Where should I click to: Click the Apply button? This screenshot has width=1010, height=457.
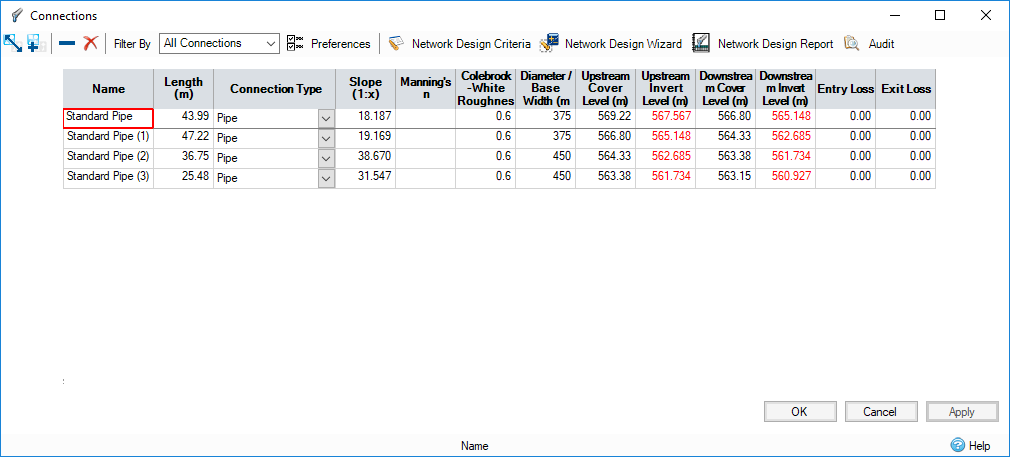[x=962, y=412]
